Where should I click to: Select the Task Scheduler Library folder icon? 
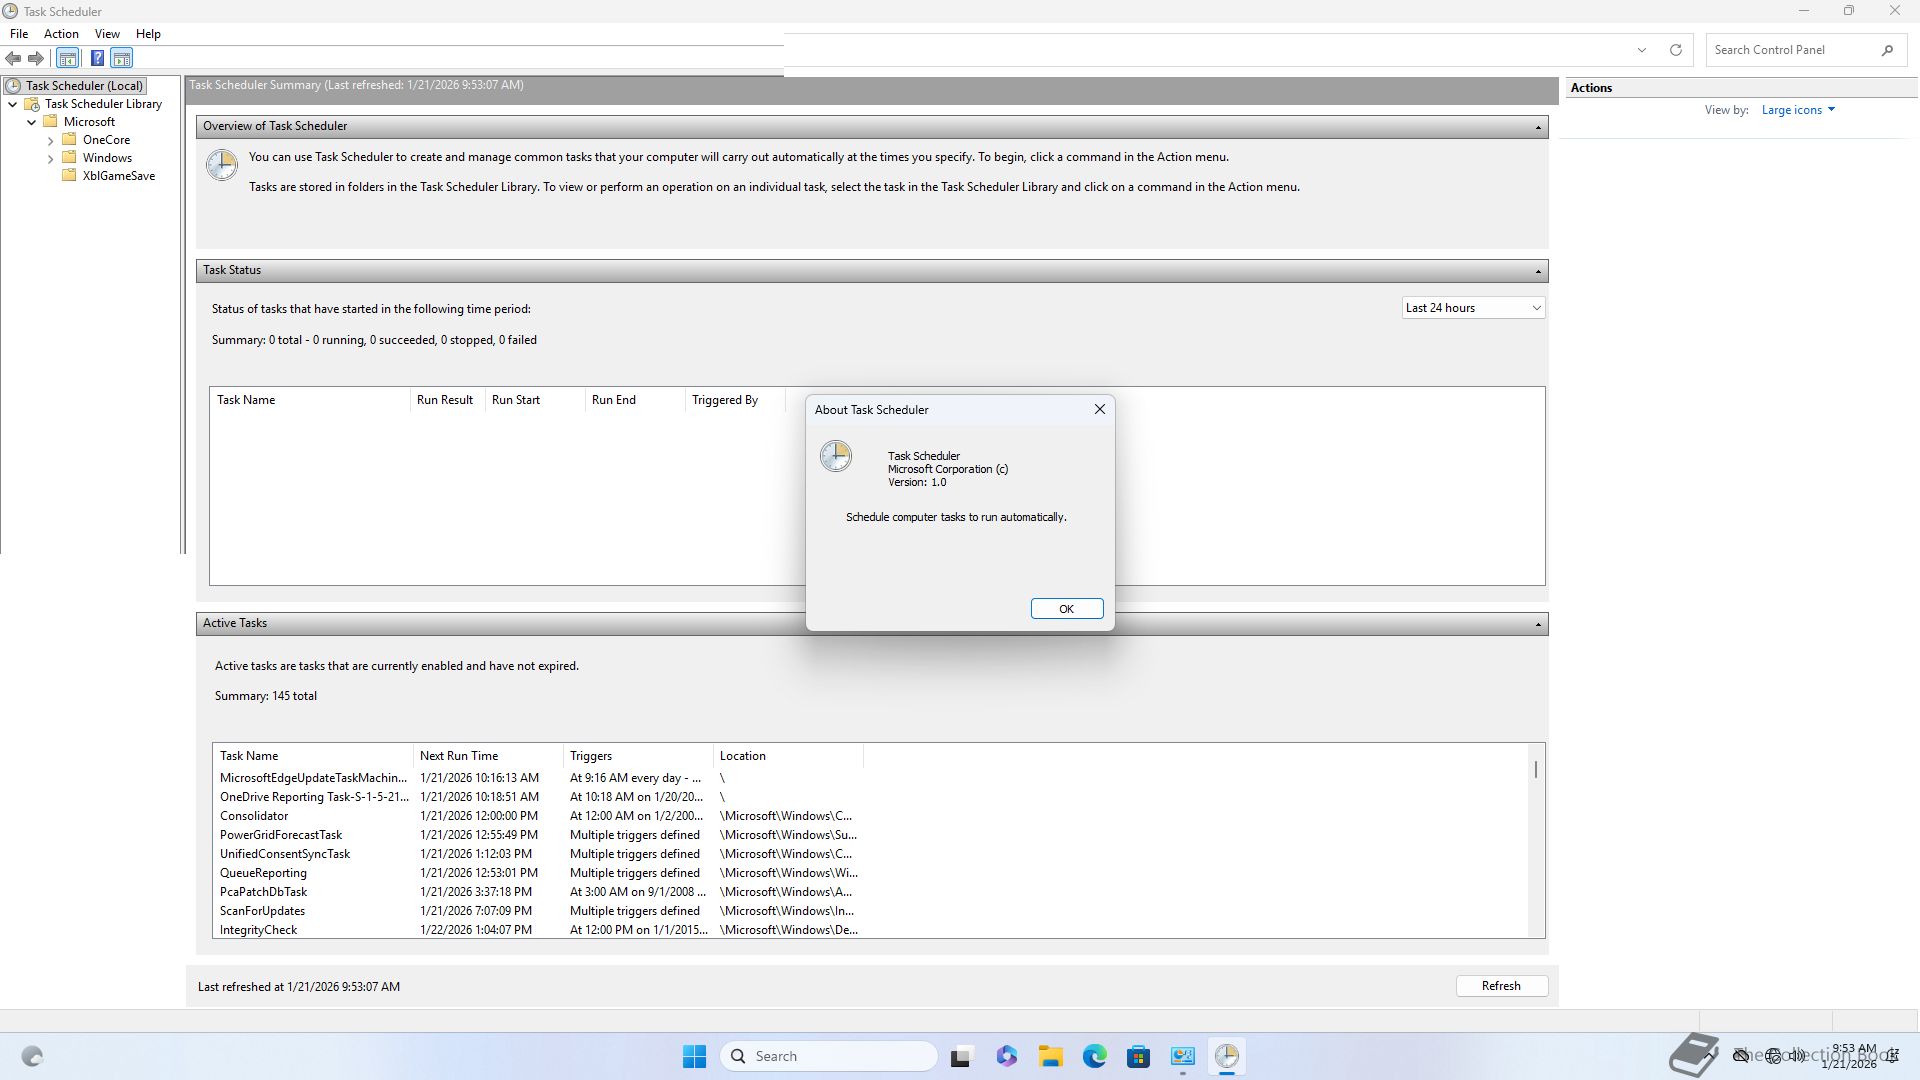[32, 104]
